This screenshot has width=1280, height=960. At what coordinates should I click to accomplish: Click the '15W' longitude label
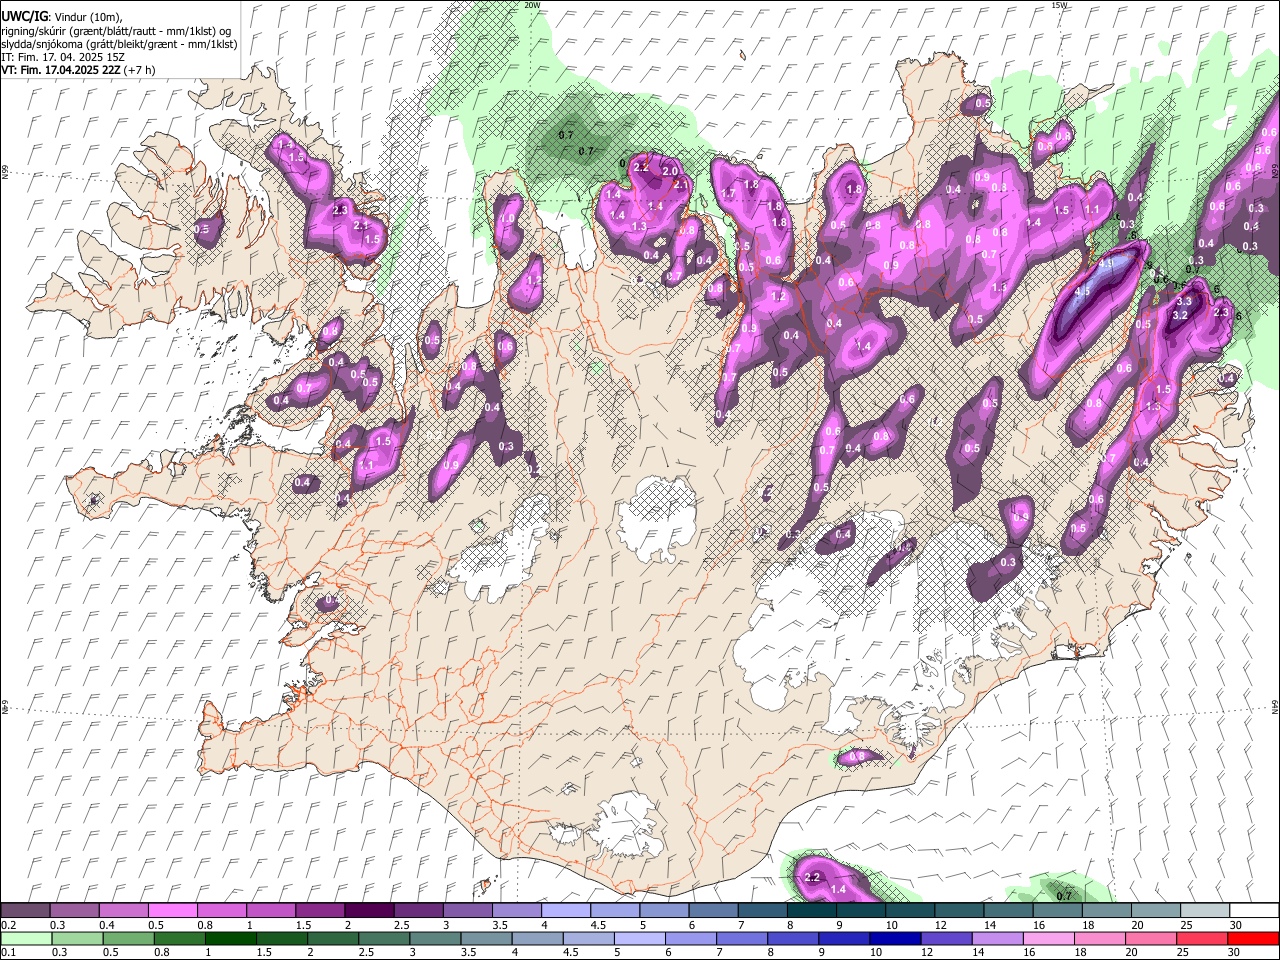coord(1059,5)
